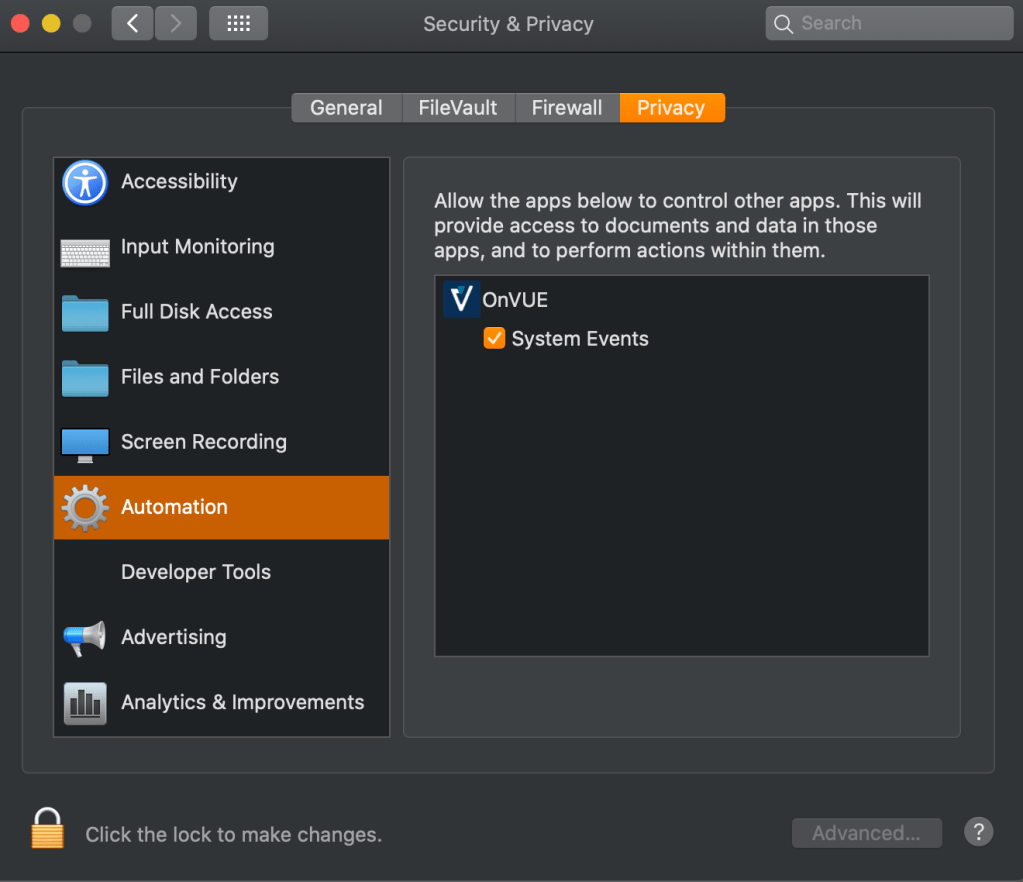
Task: Click the Search field
Action: tap(889, 23)
